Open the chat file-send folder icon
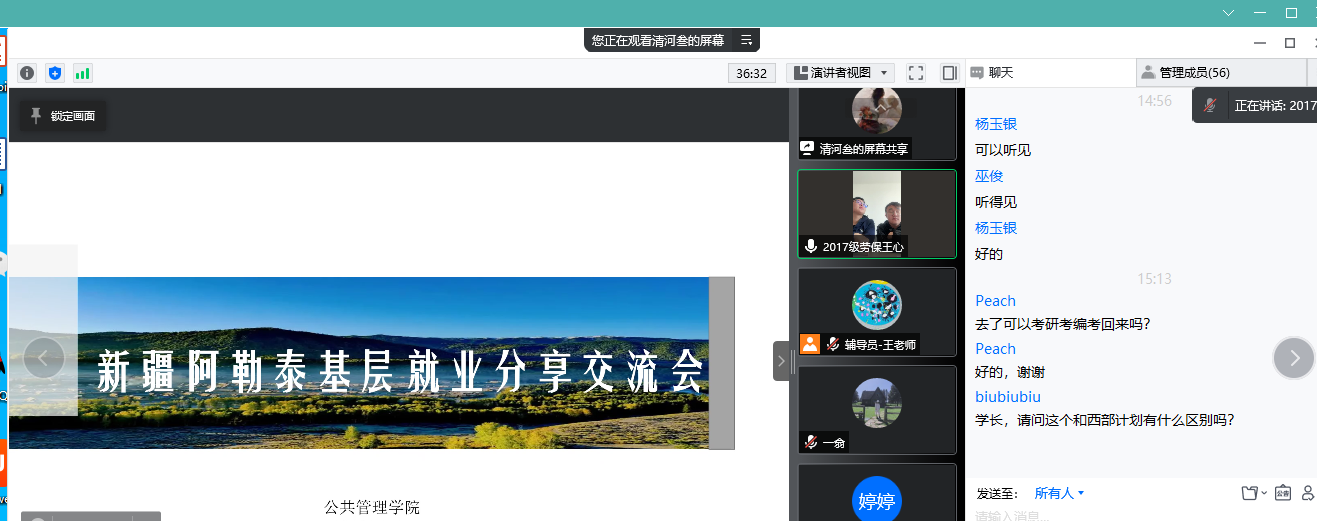 tap(1249, 493)
